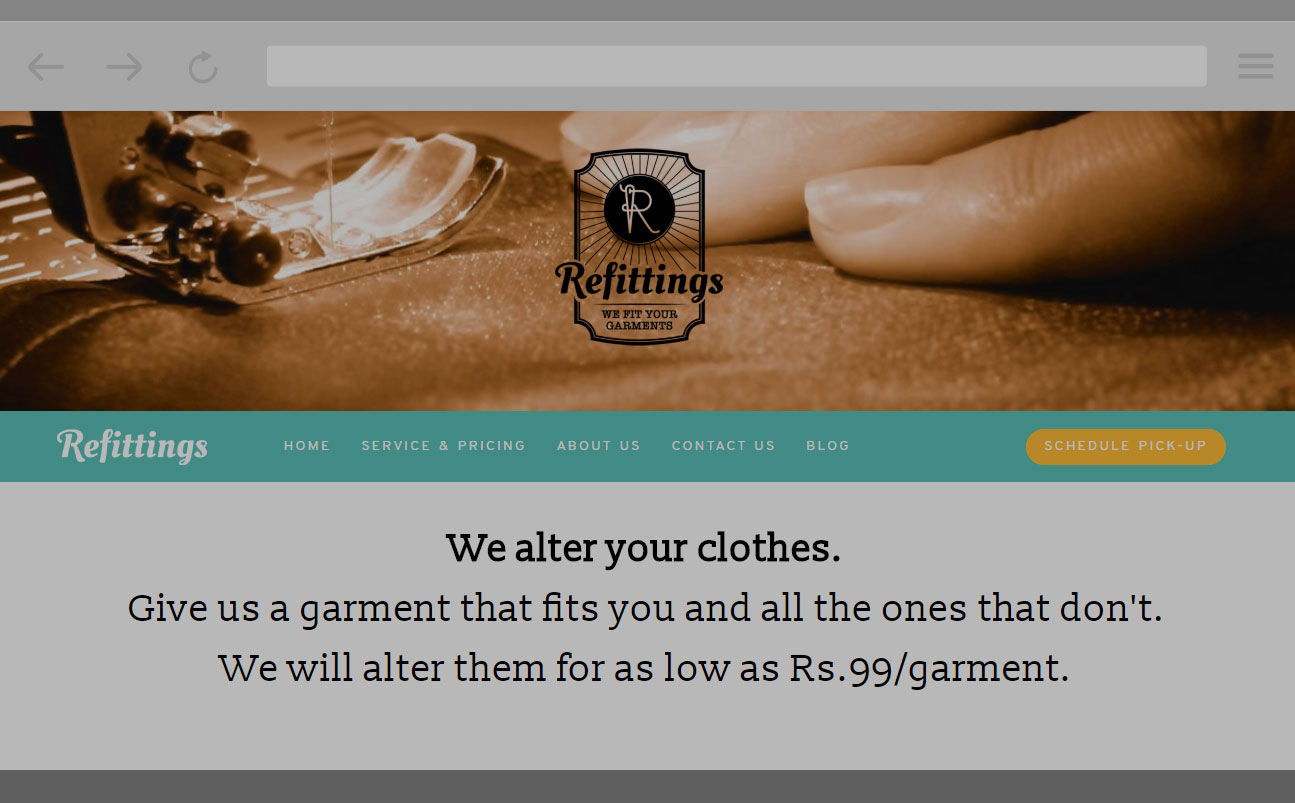Click the circular needle R emblem
The width and height of the screenshot is (1295, 803).
pyautogui.click(x=639, y=209)
